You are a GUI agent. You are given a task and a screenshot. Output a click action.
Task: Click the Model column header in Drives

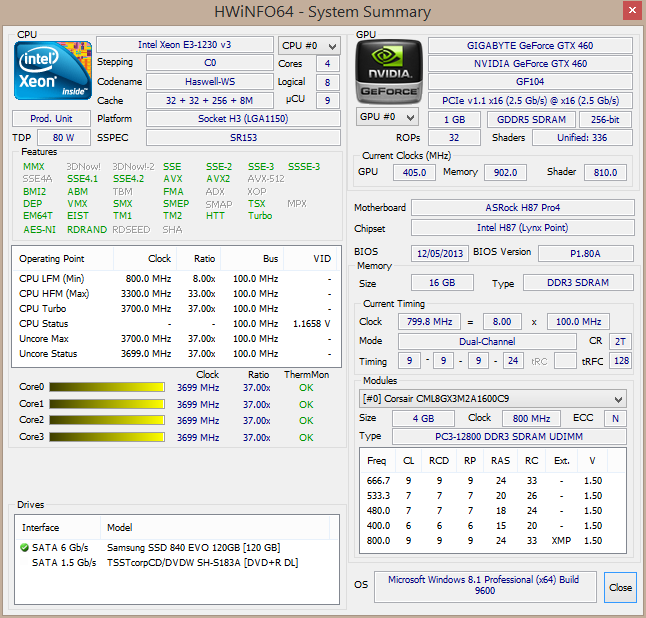pos(215,527)
